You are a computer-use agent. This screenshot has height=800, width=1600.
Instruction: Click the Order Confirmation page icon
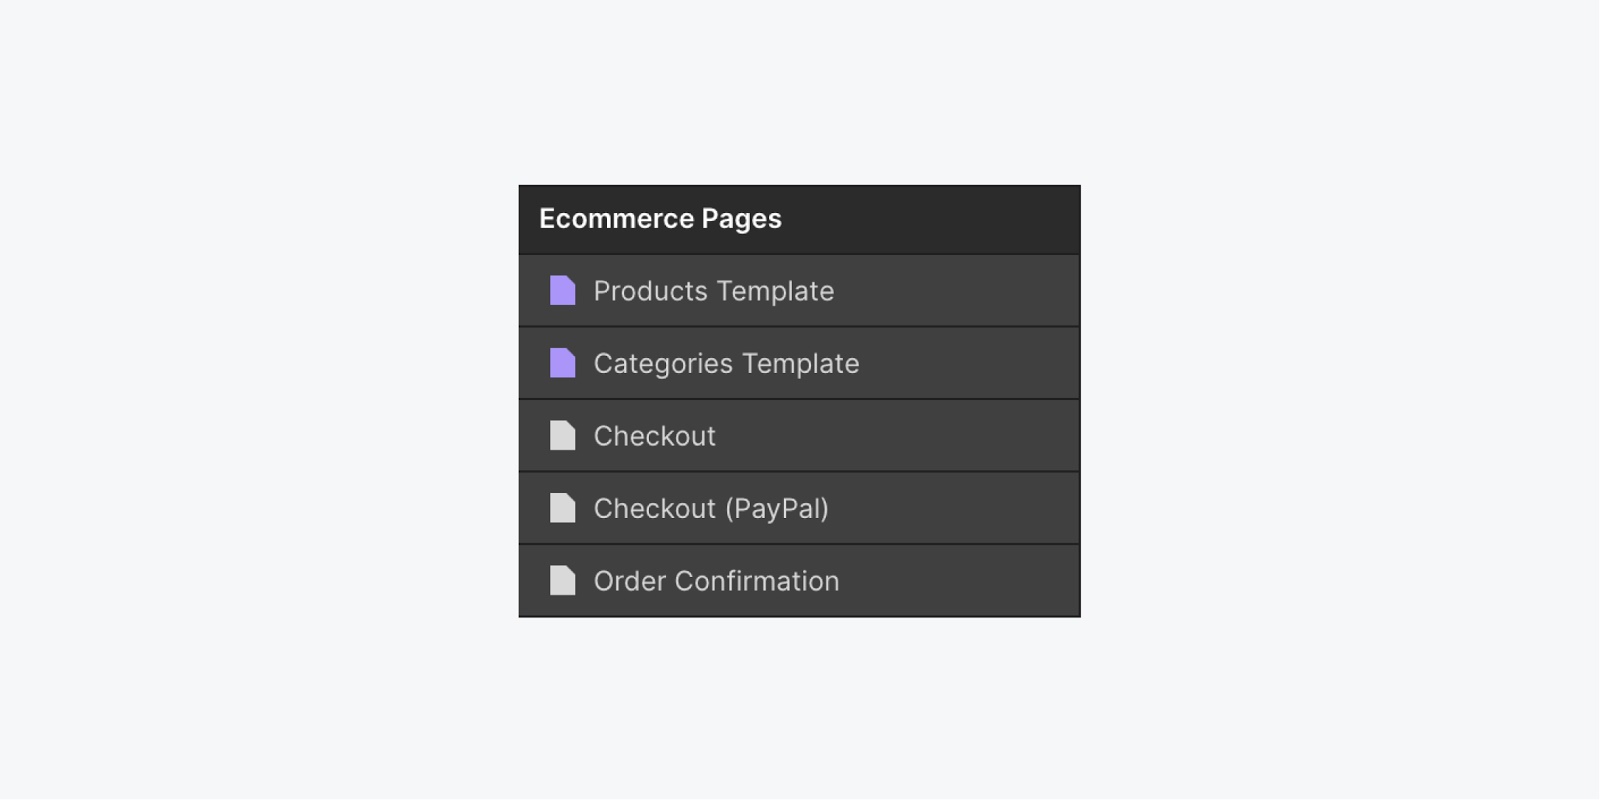point(563,581)
